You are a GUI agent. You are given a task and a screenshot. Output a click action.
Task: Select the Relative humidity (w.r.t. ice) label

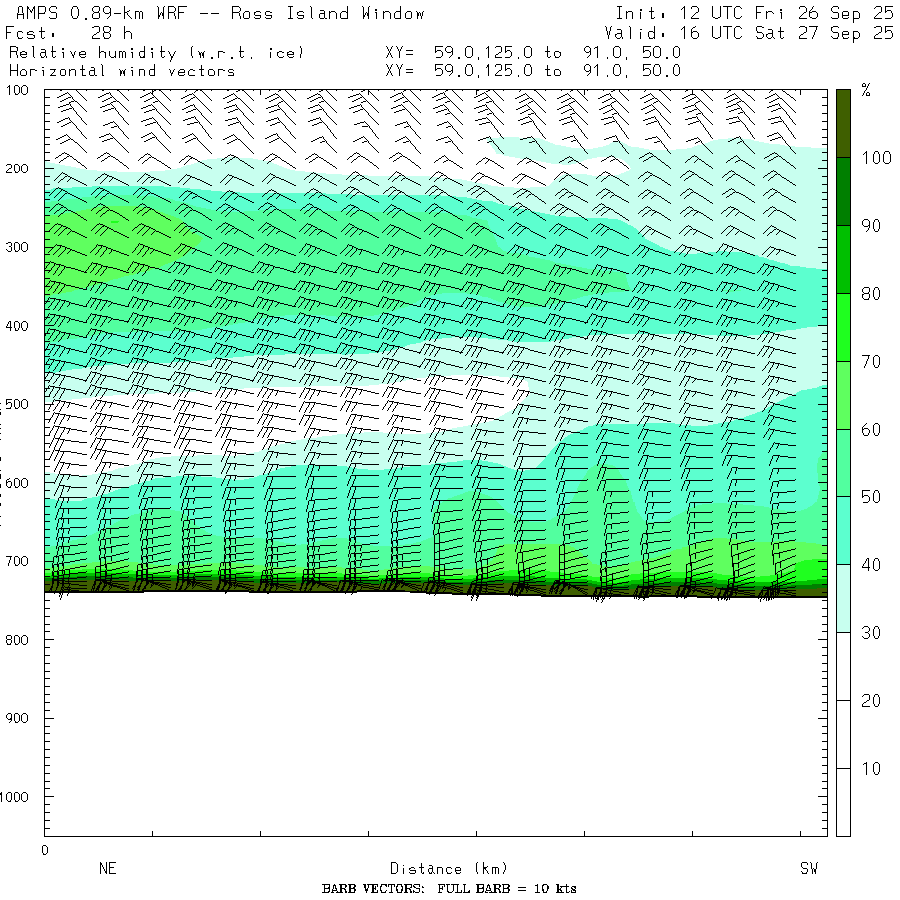(x=156, y=52)
